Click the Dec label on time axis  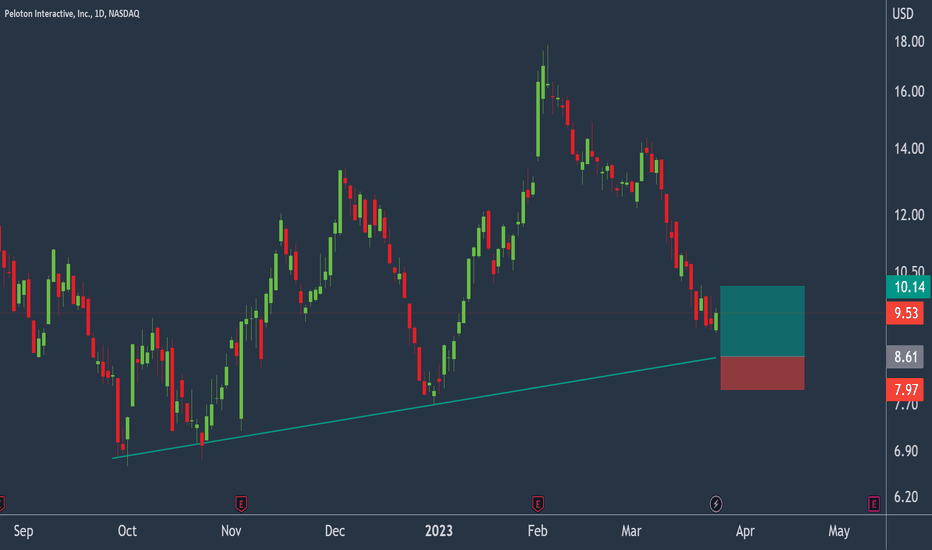(x=335, y=531)
